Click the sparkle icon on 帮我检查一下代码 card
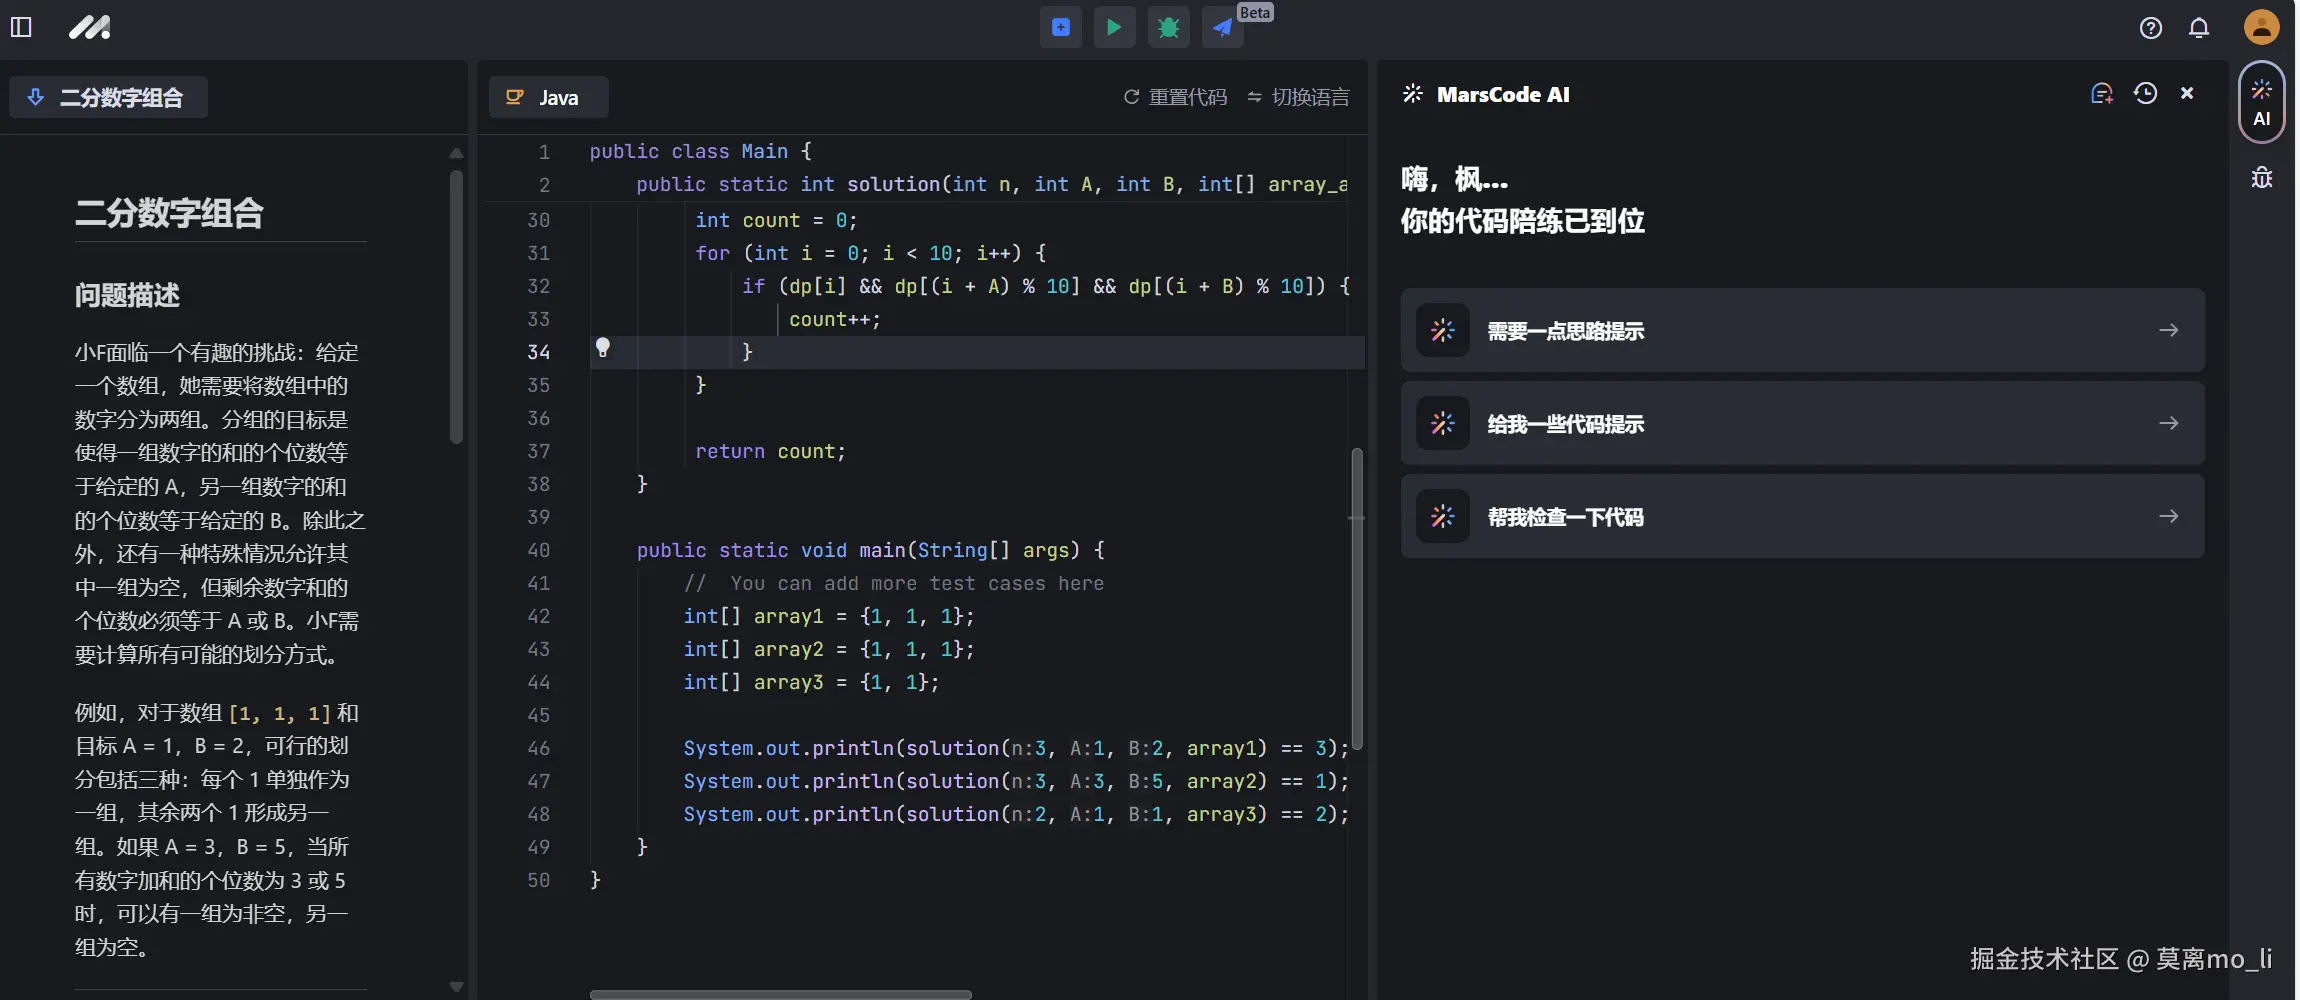The image size is (2300, 1000). 1442,516
